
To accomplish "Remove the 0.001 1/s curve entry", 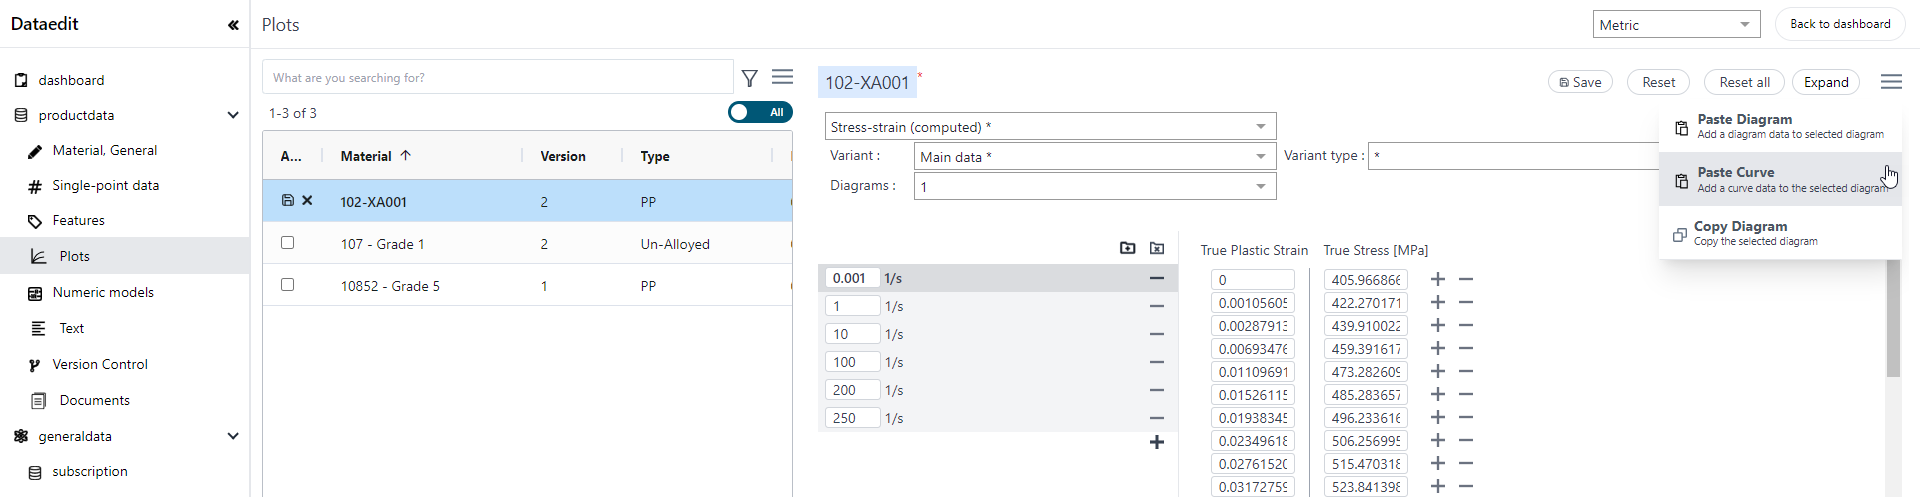I will pyautogui.click(x=1156, y=278).
